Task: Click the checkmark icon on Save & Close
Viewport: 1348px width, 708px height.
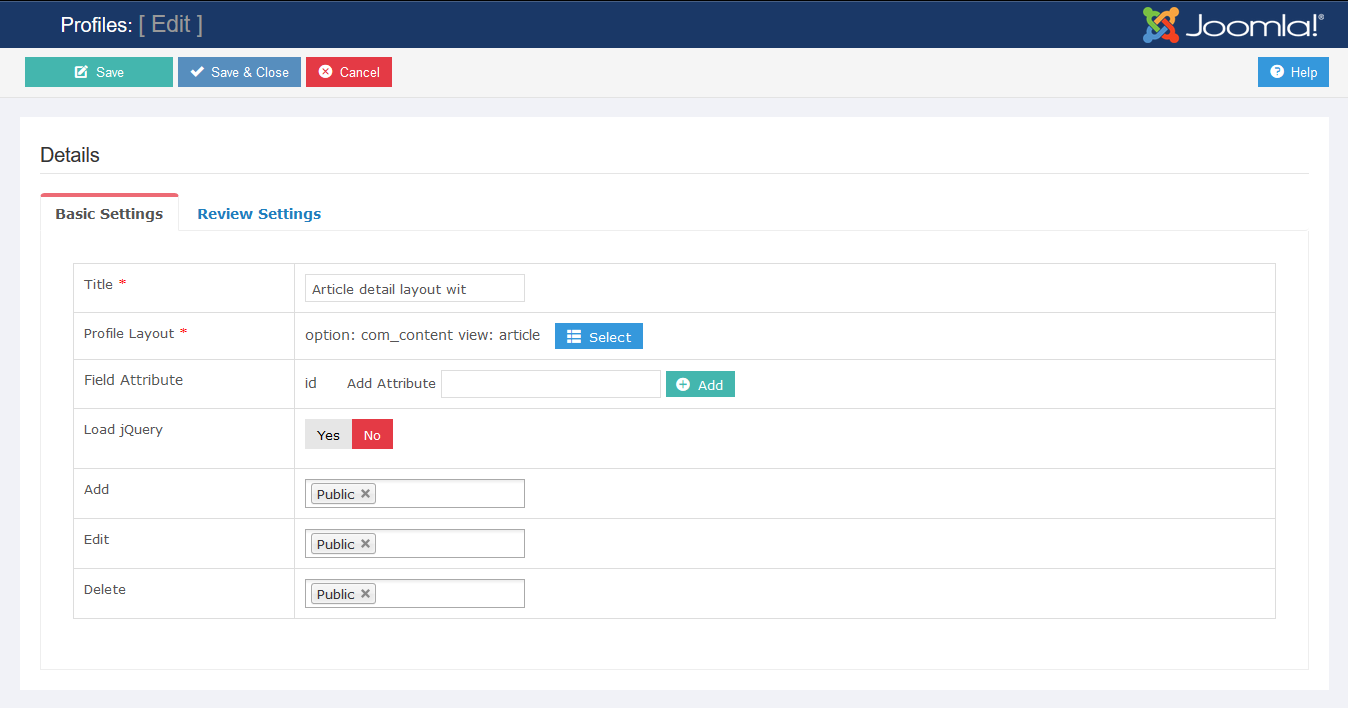Action: click(x=197, y=72)
